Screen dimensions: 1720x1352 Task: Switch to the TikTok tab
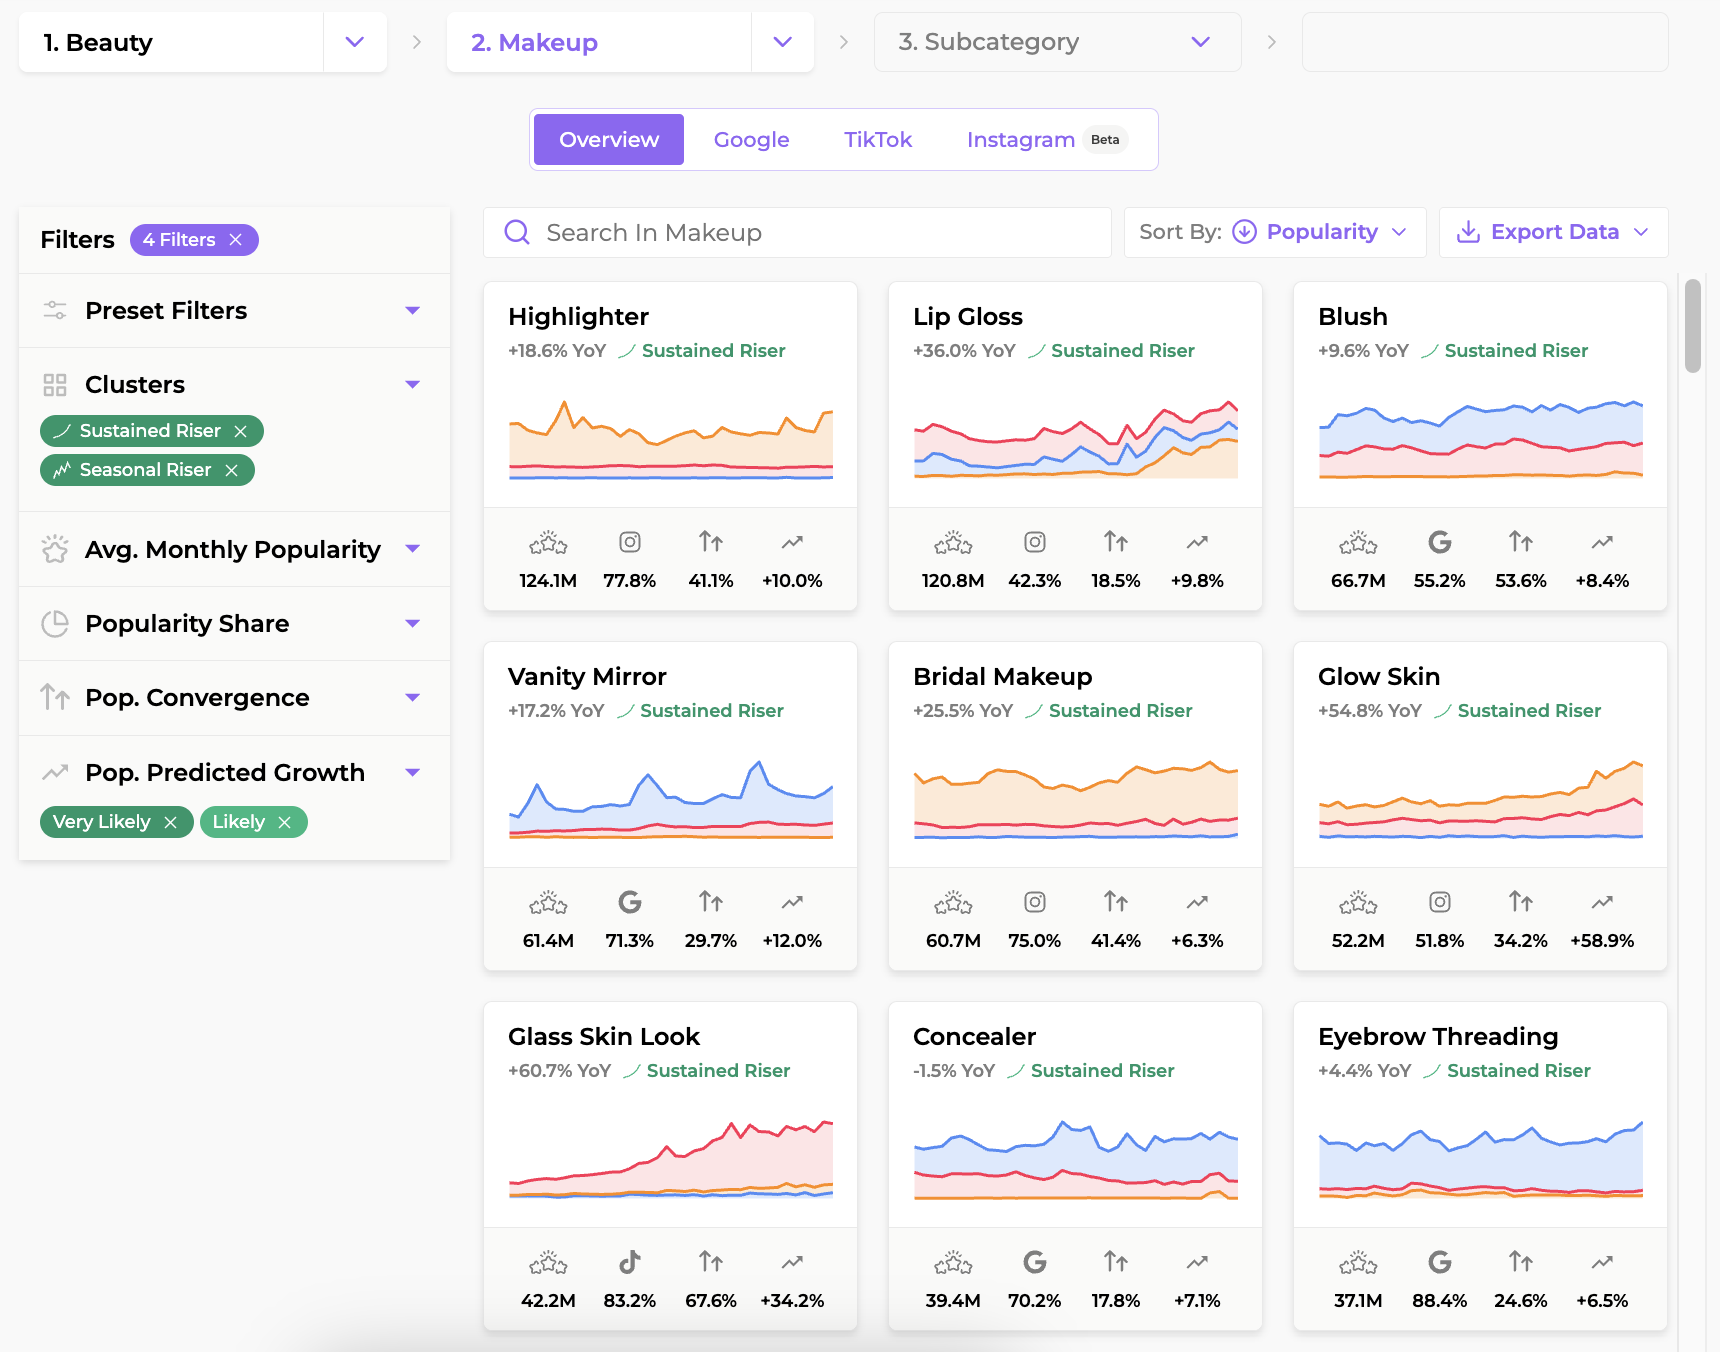pyautogui.click(x=878, y=139)
